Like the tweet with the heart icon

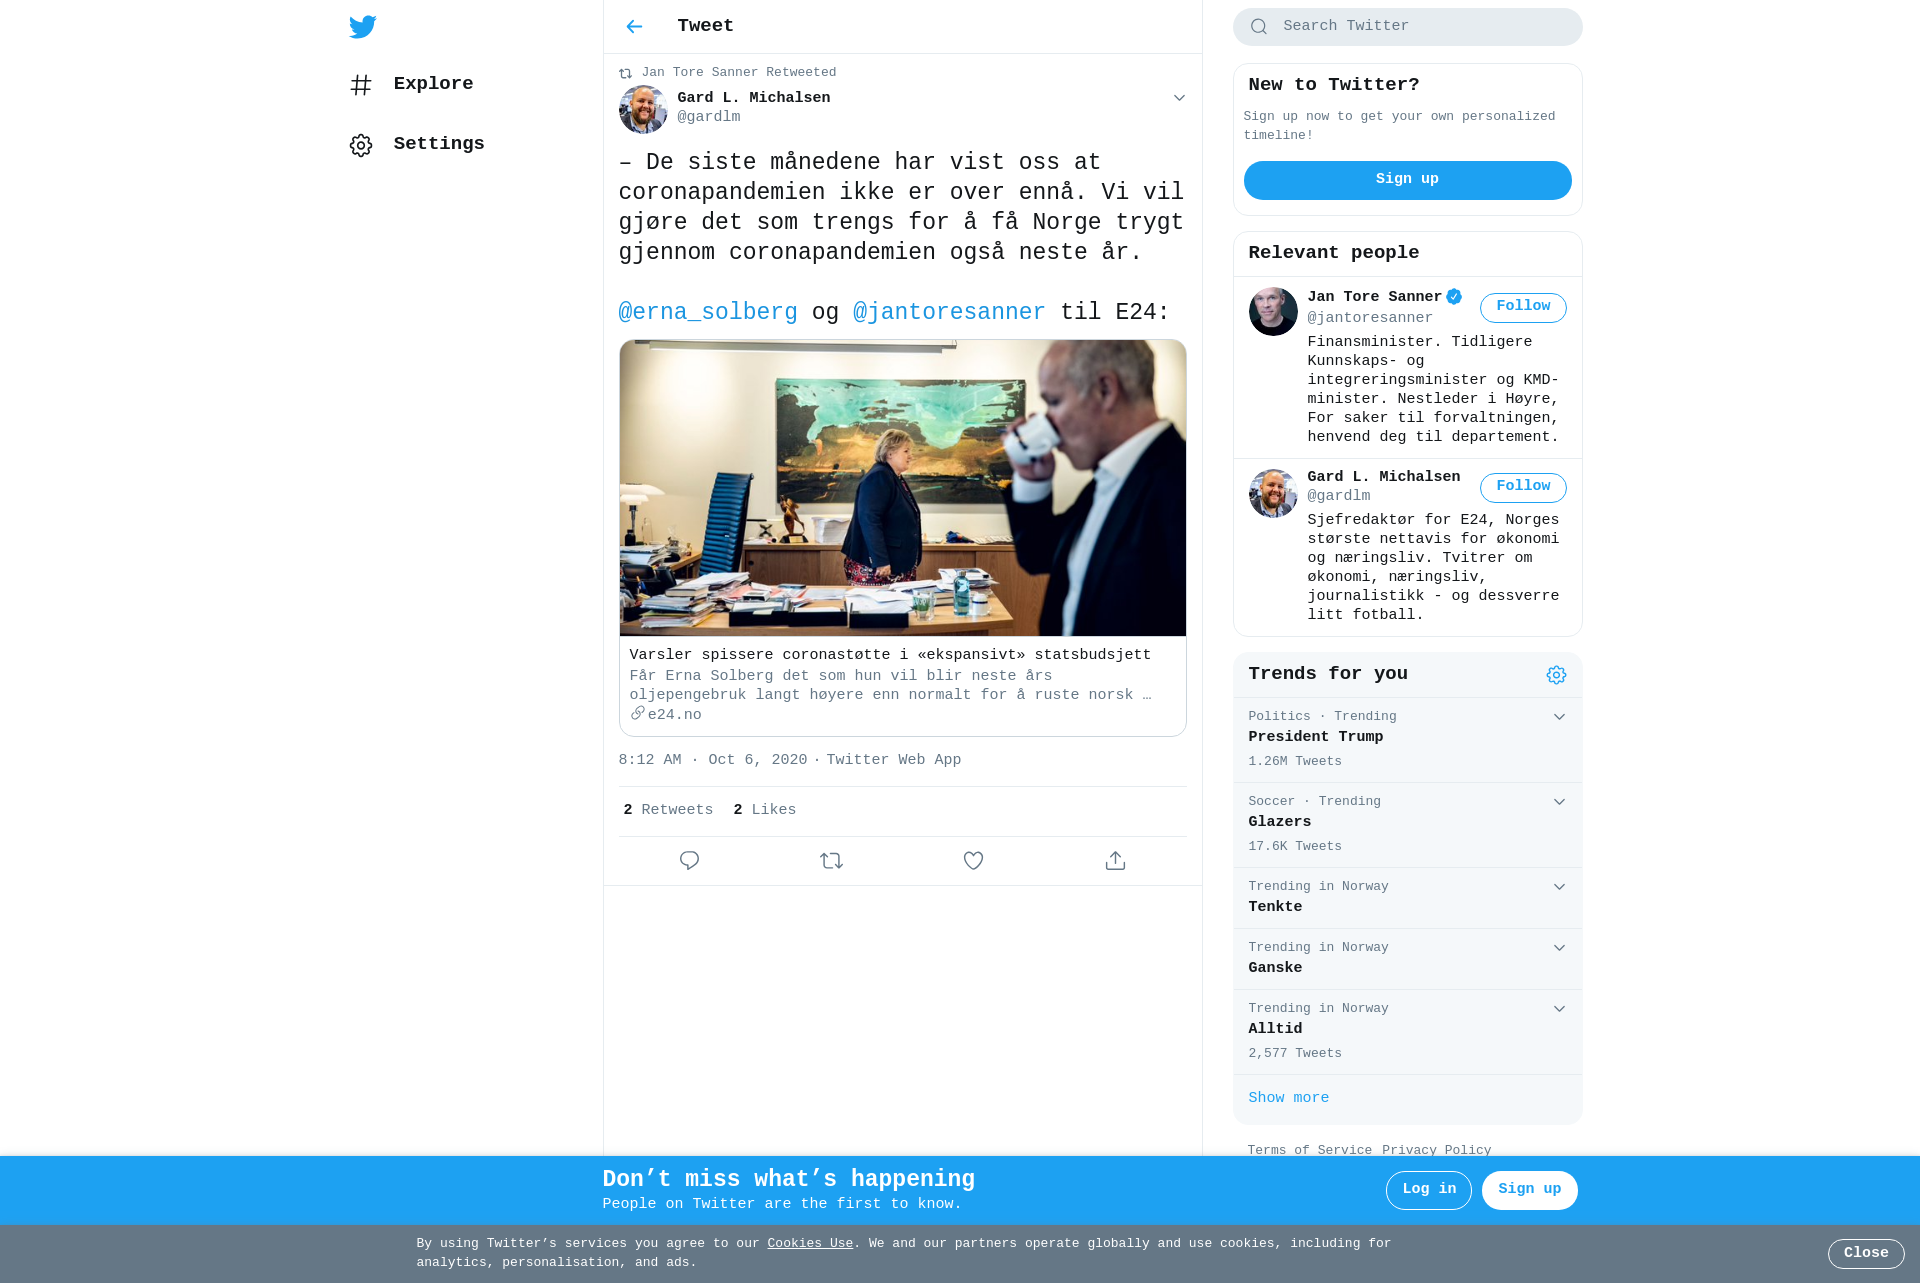[x=973, y=861]
